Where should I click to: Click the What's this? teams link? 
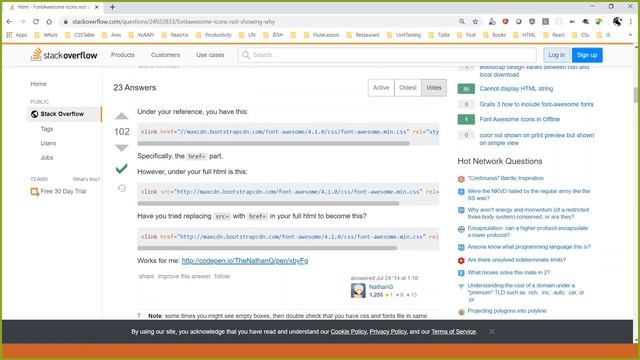[x=86, y=179]
